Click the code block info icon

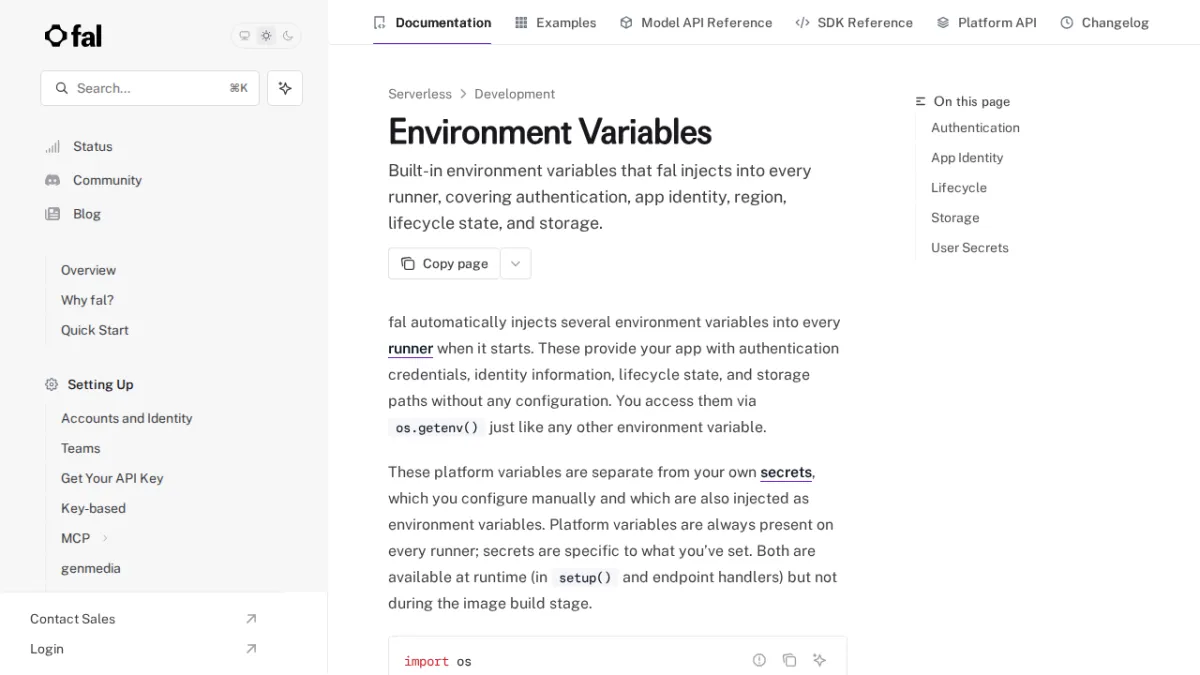click(x=759, y=660)
